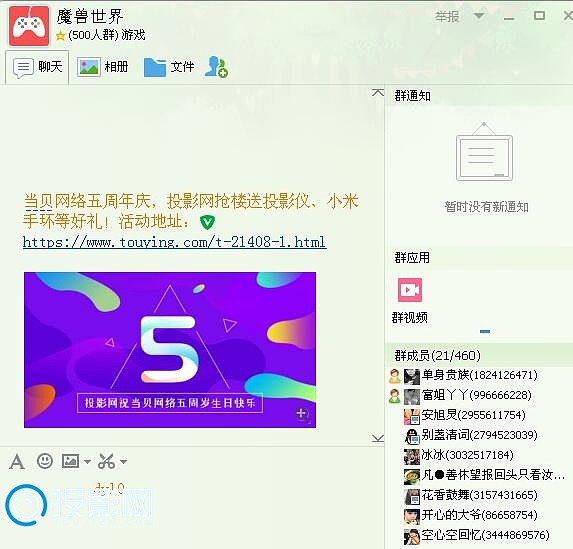The height and width of the screenshot is (549, 573).
Task: Click the red gamepad group avatar
Action: pyautogui.click(x=29, y=26)
